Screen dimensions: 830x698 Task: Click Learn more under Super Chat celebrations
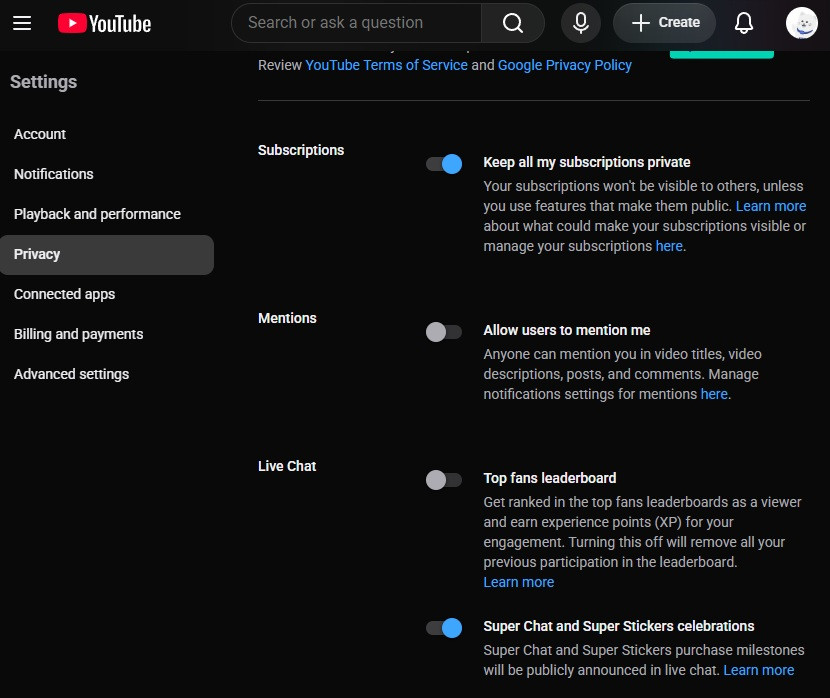(759, 670)
